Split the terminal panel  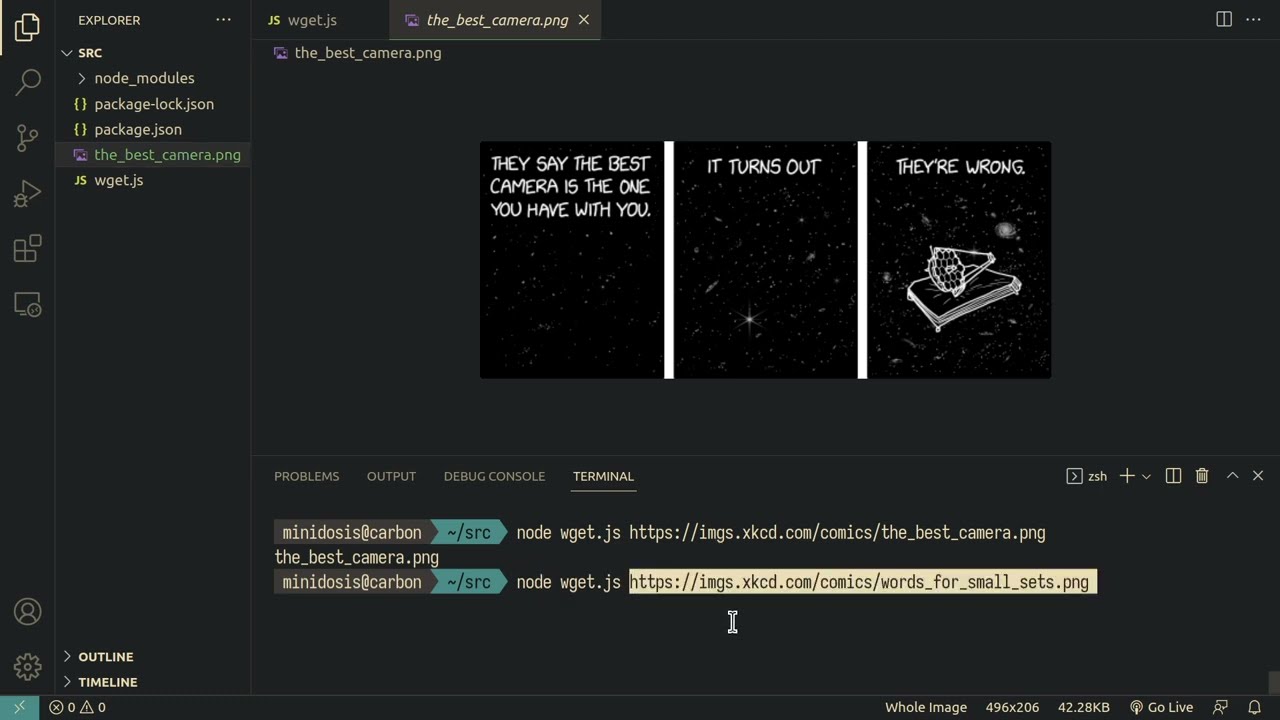point(1174,476)
